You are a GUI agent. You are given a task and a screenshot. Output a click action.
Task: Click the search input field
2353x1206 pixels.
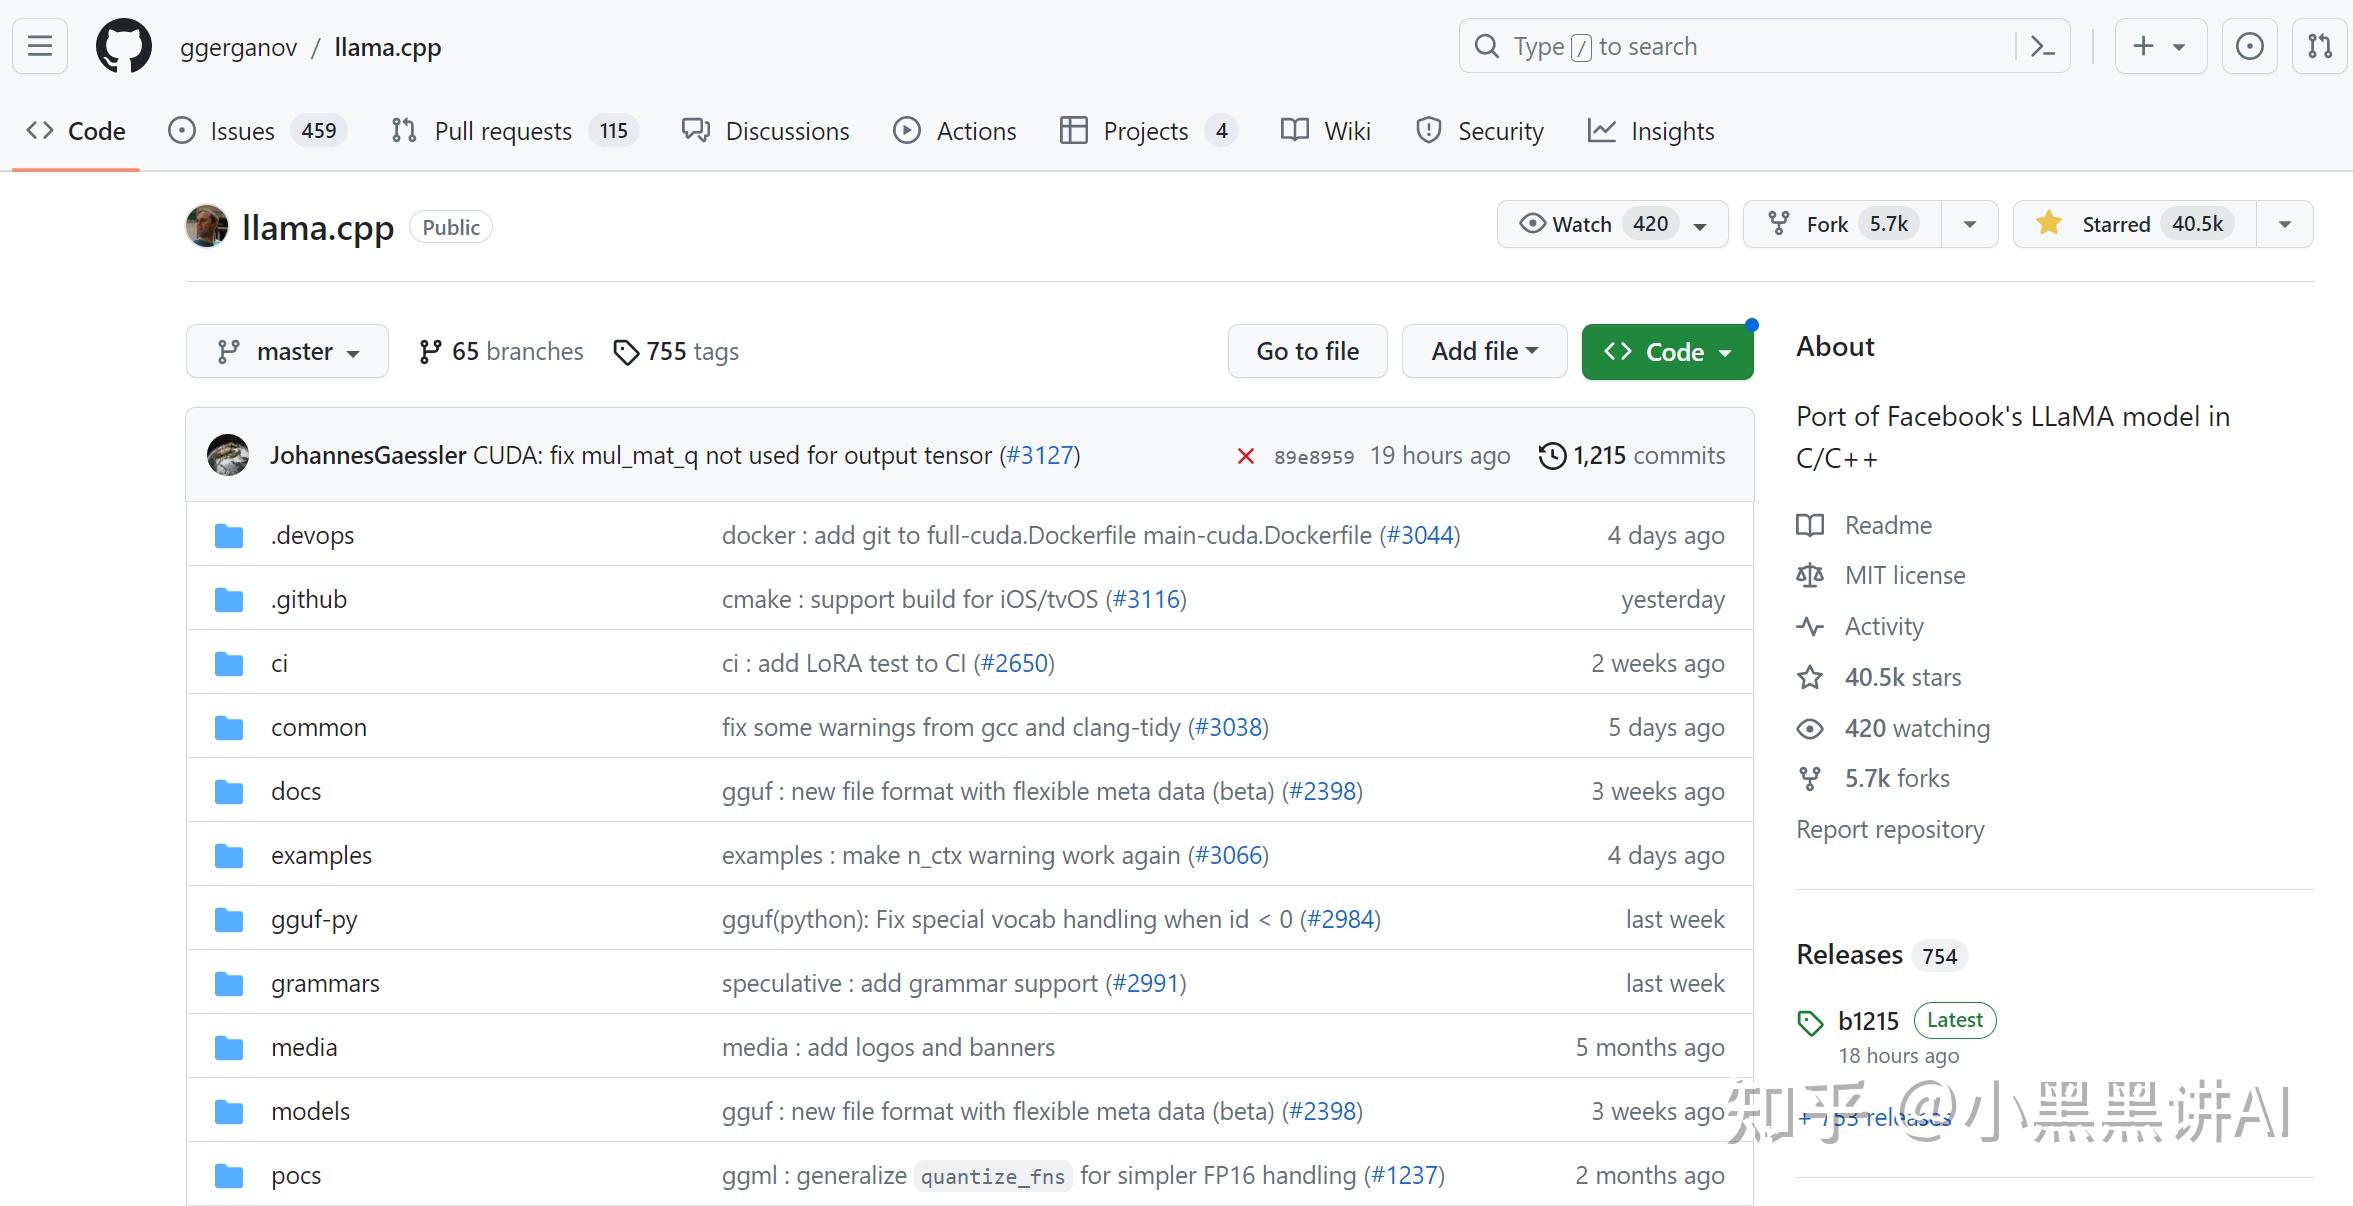(x=1740, y=46)
